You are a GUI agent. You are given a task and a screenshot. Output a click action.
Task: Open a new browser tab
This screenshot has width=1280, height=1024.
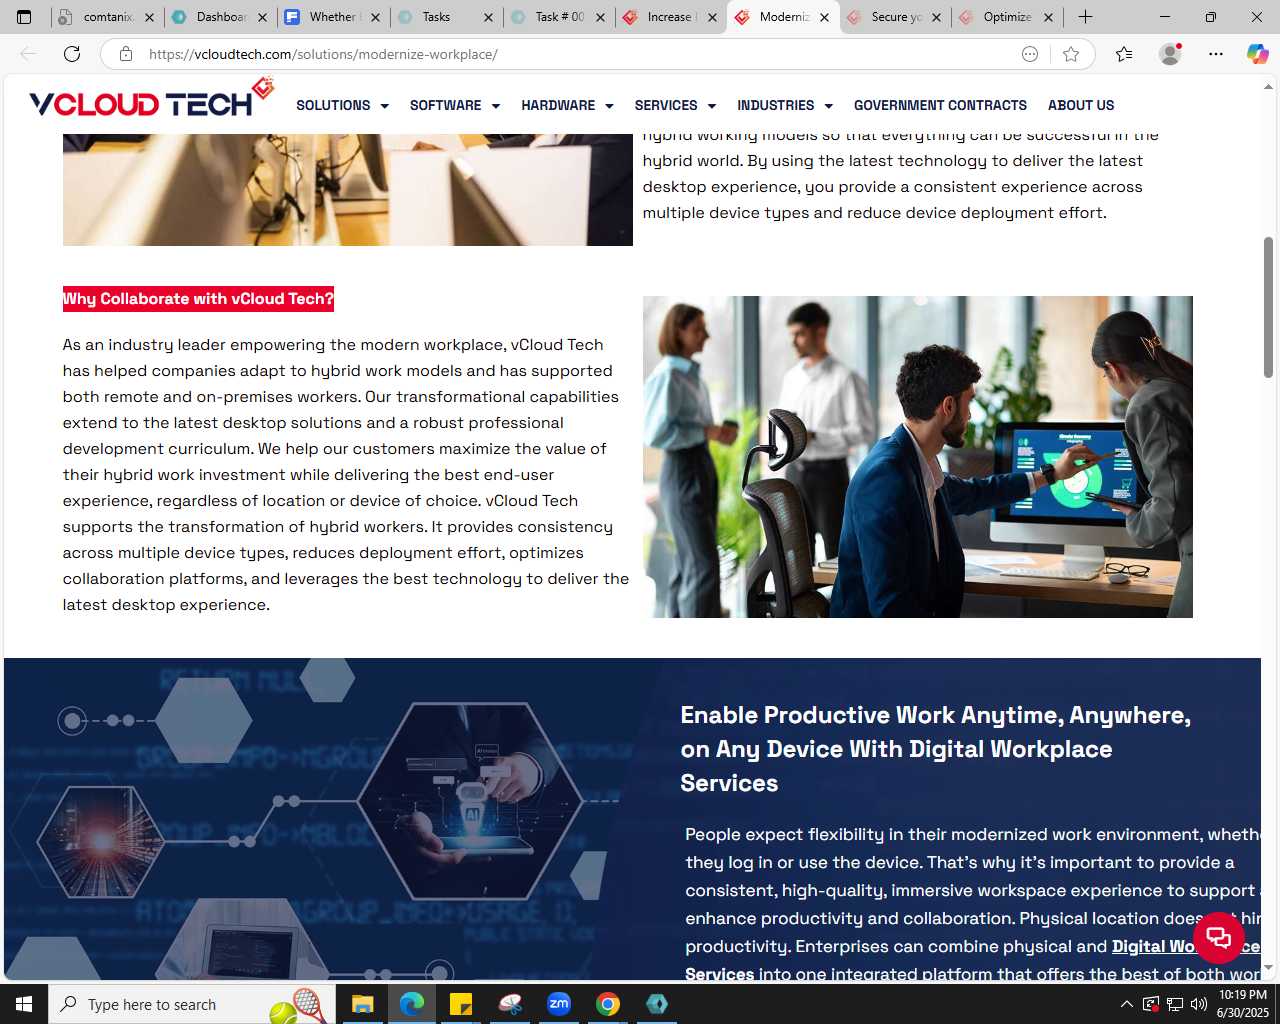[1085, 17]
